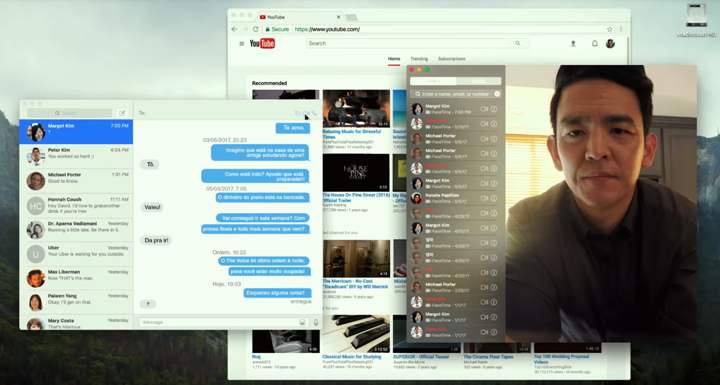Image resolution: width=720 pixels, height=385 pixels.
Task: Go to the YouTube Trending tab
Action: click(419, 59)
